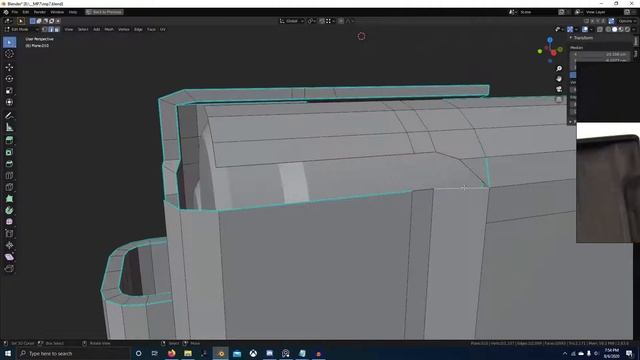
Task: Open the Edit menu
Action: [26, 12]
